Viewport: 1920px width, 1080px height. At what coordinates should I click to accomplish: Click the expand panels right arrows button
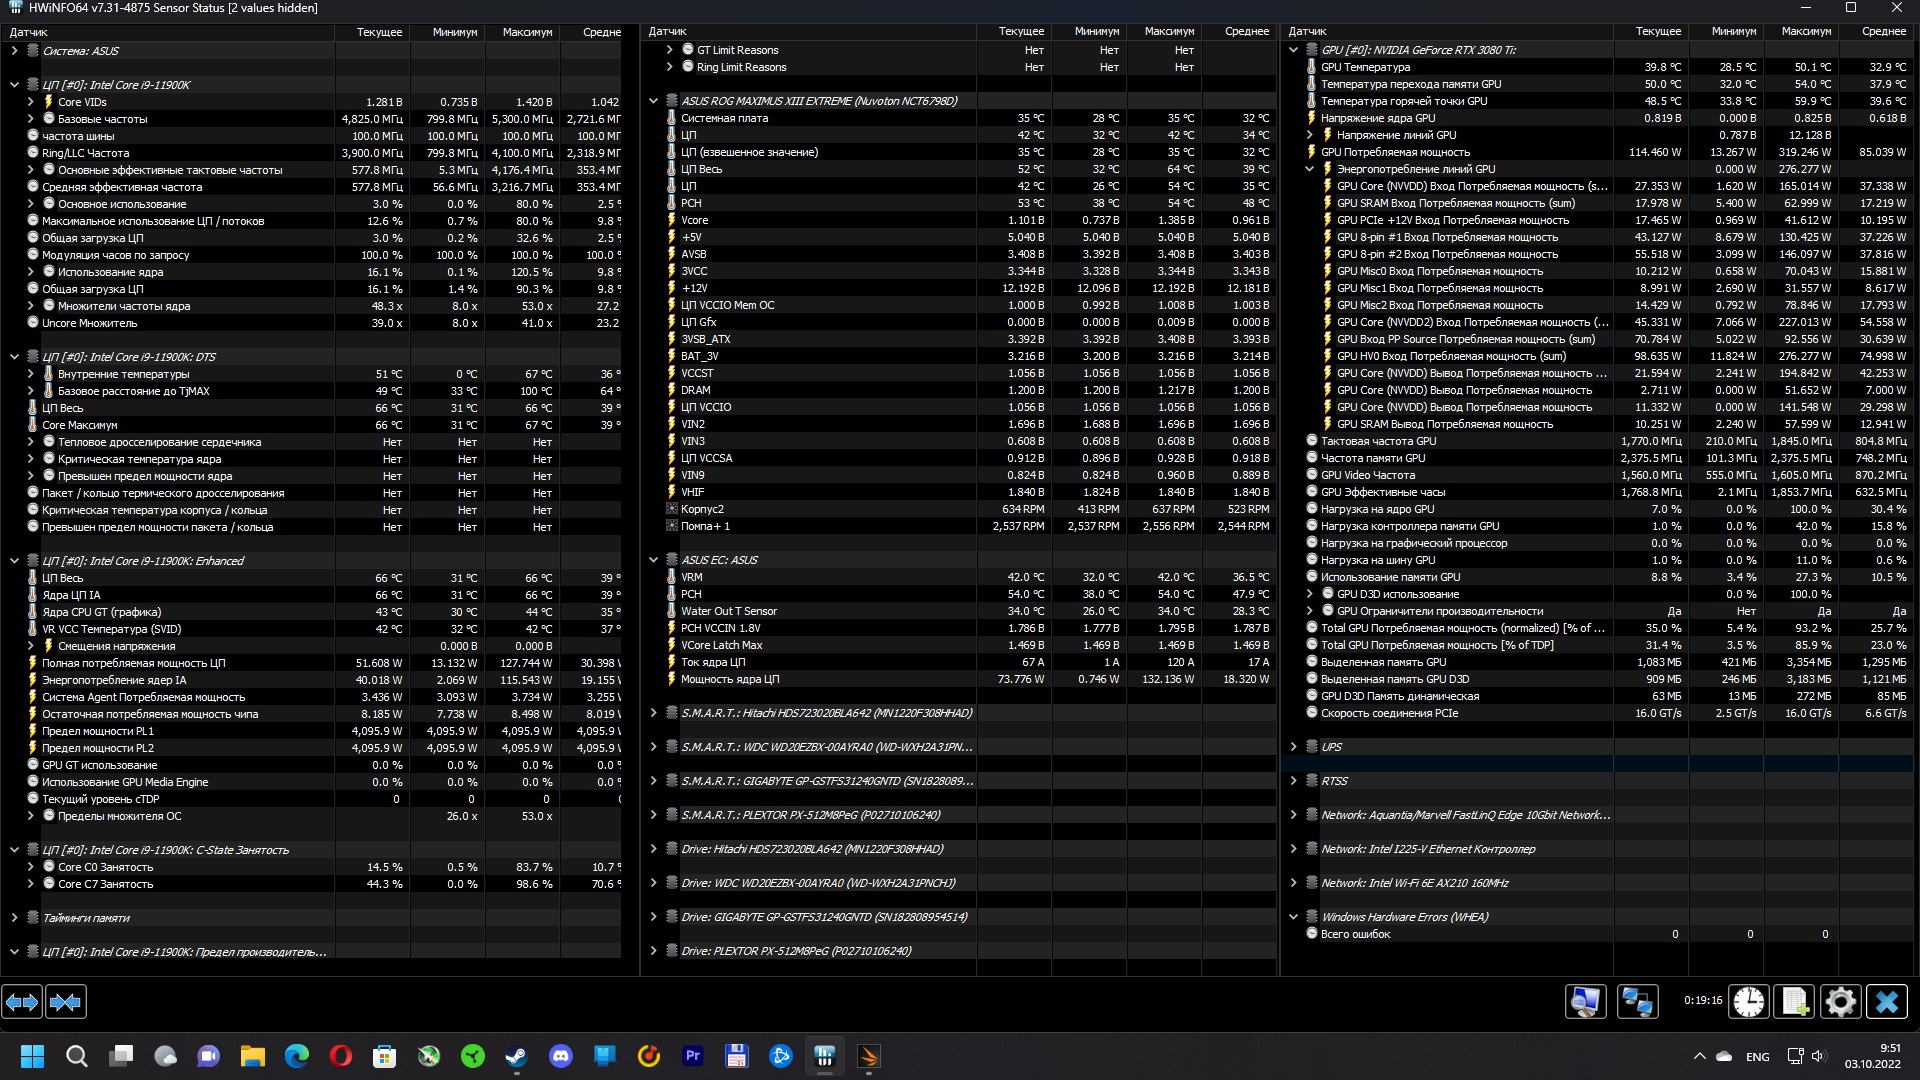[x=22, y=1001]
